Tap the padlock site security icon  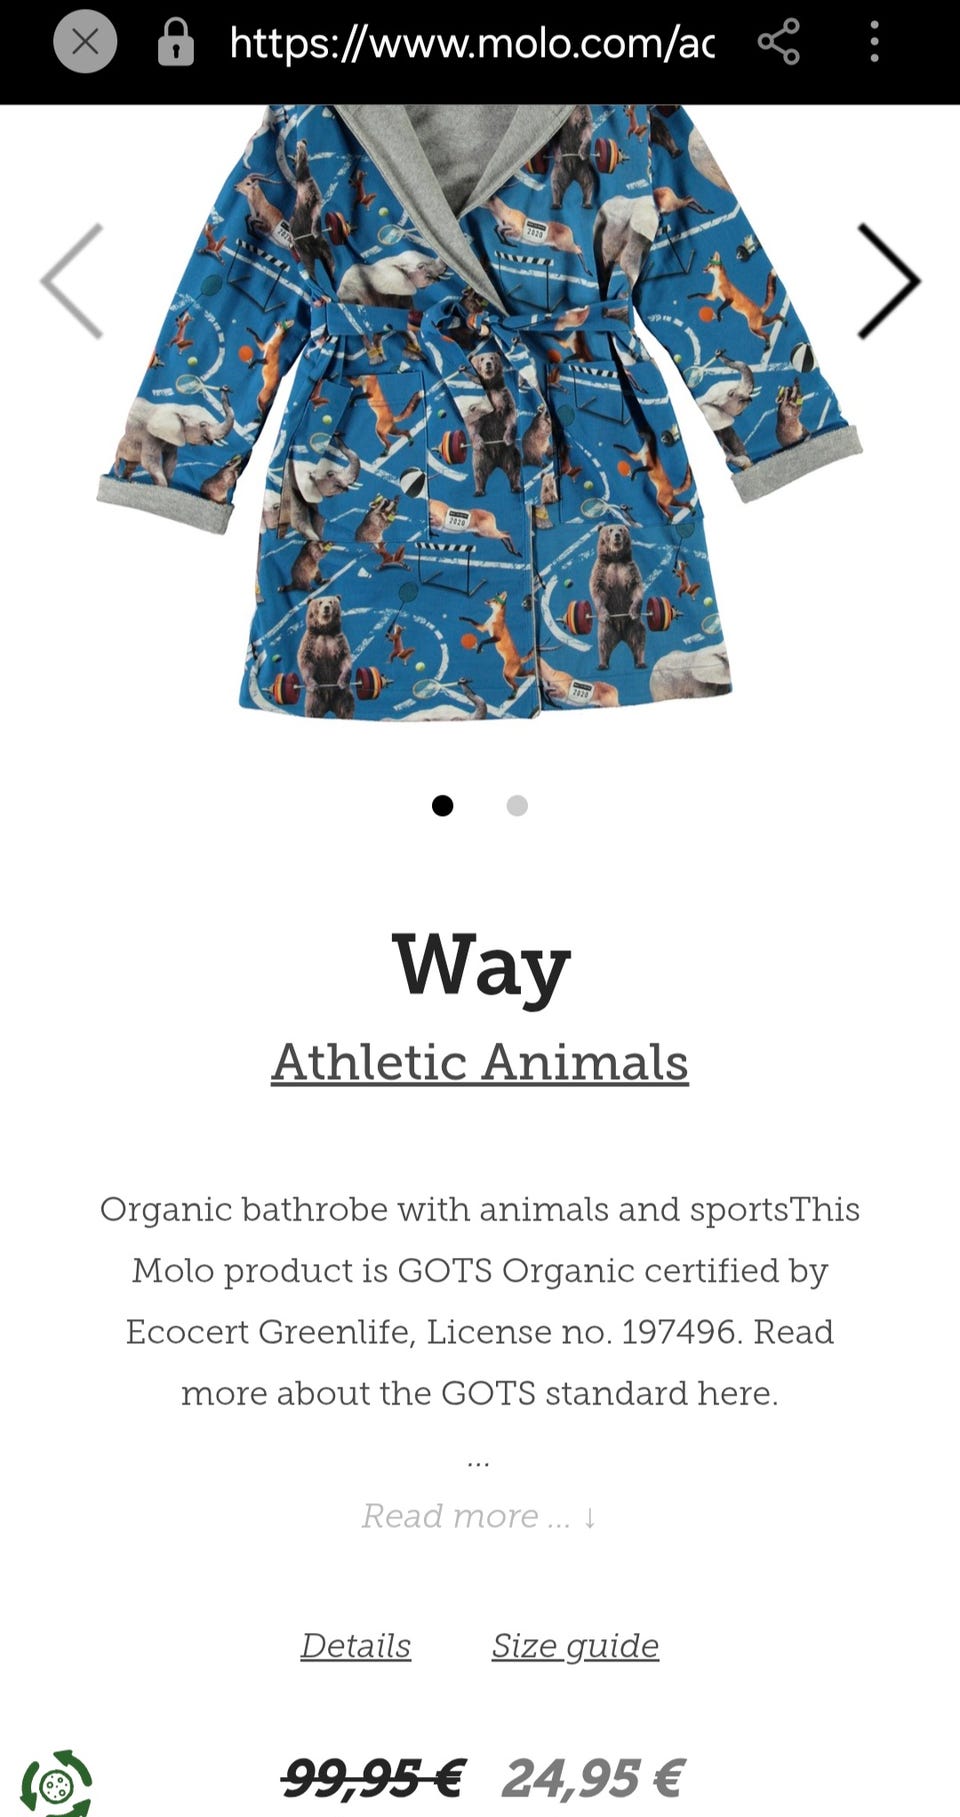point(176,42)
